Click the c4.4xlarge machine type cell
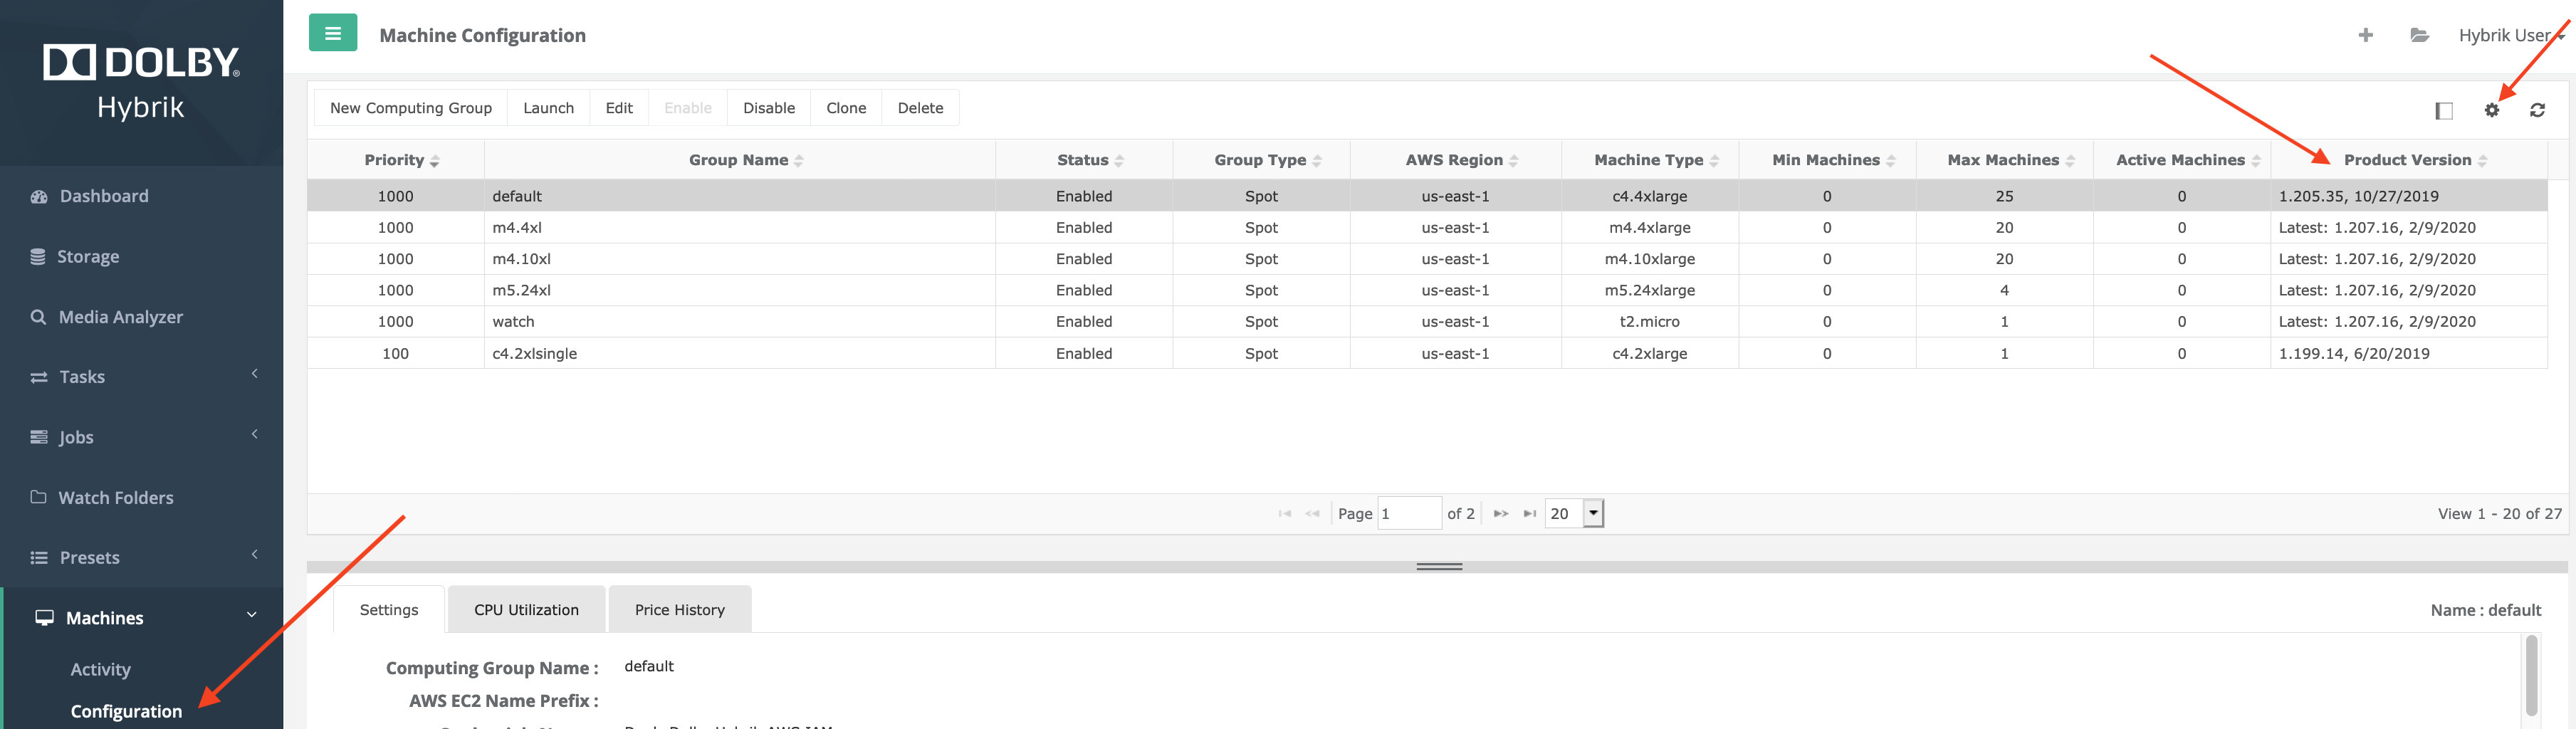Screen dimensions: 2576x729 (1650, 197)
